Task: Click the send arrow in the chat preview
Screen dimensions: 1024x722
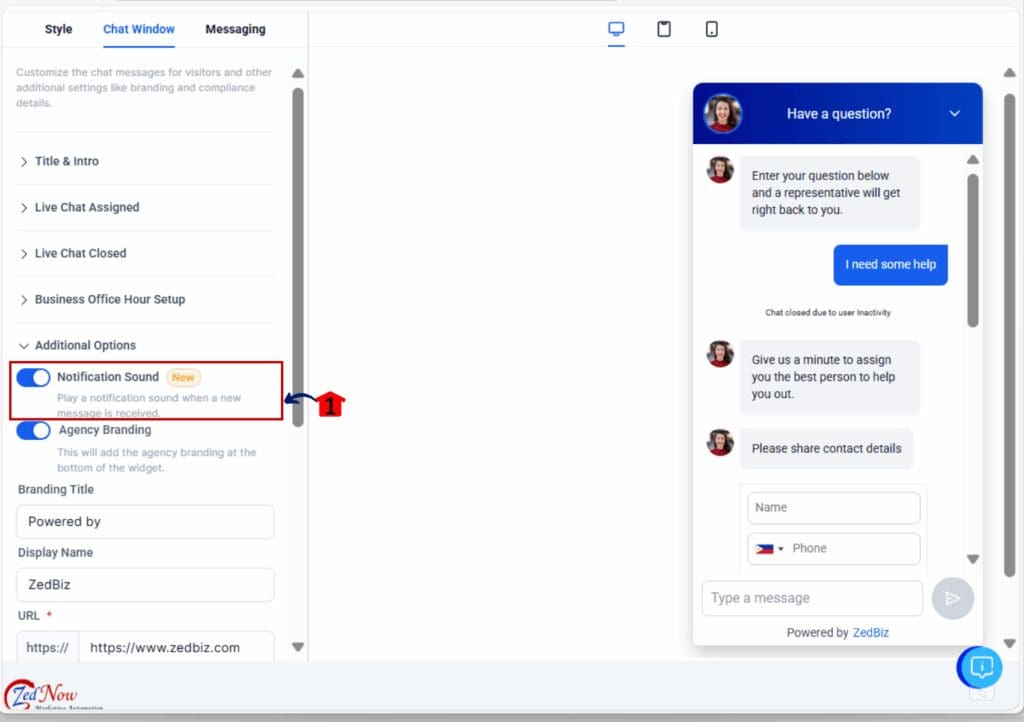Action: click(x=952, y=598)
